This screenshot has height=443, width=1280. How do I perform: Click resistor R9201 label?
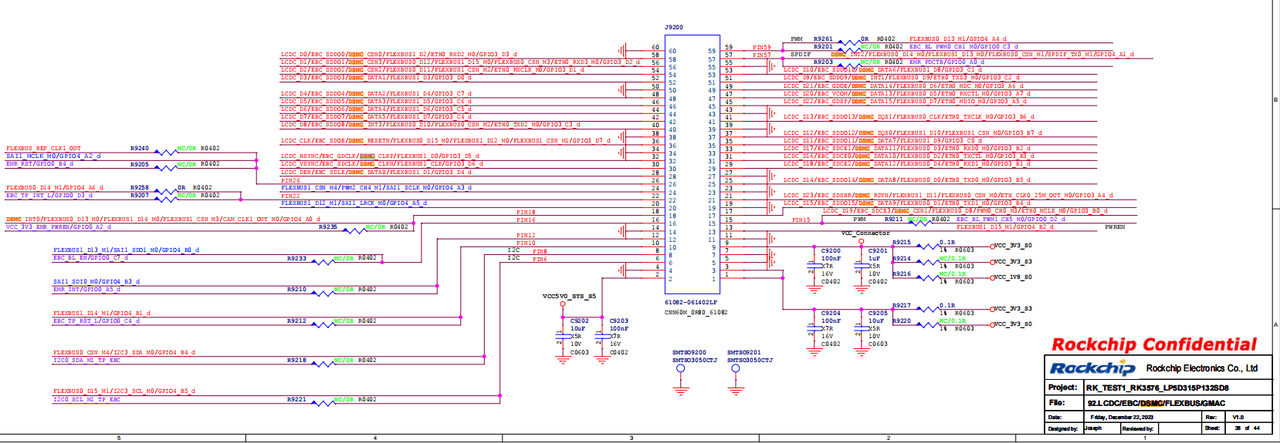point(824,46)
